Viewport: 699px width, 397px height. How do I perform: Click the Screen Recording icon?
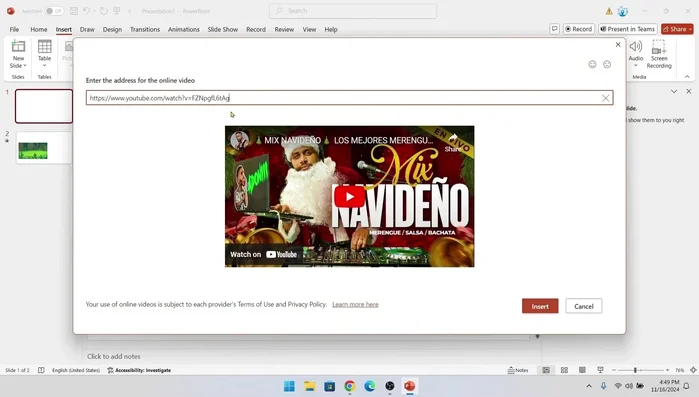[x=659, y=47]
